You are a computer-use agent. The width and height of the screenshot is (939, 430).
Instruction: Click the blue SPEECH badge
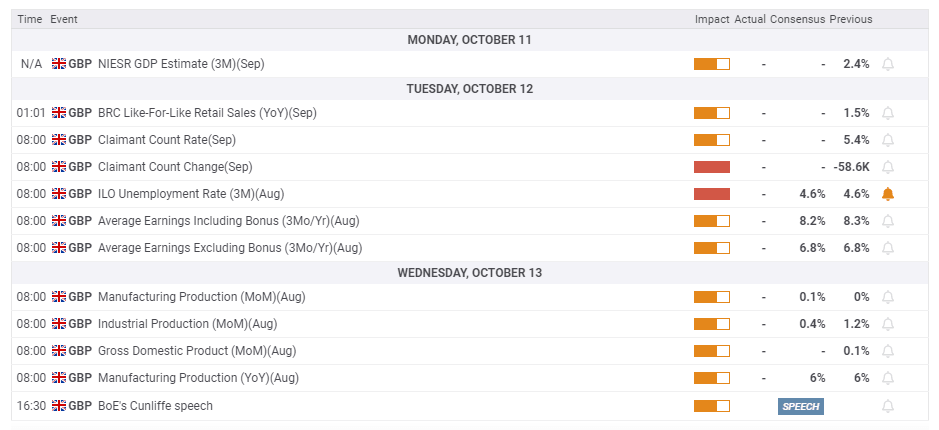click(x=800, y=406)
